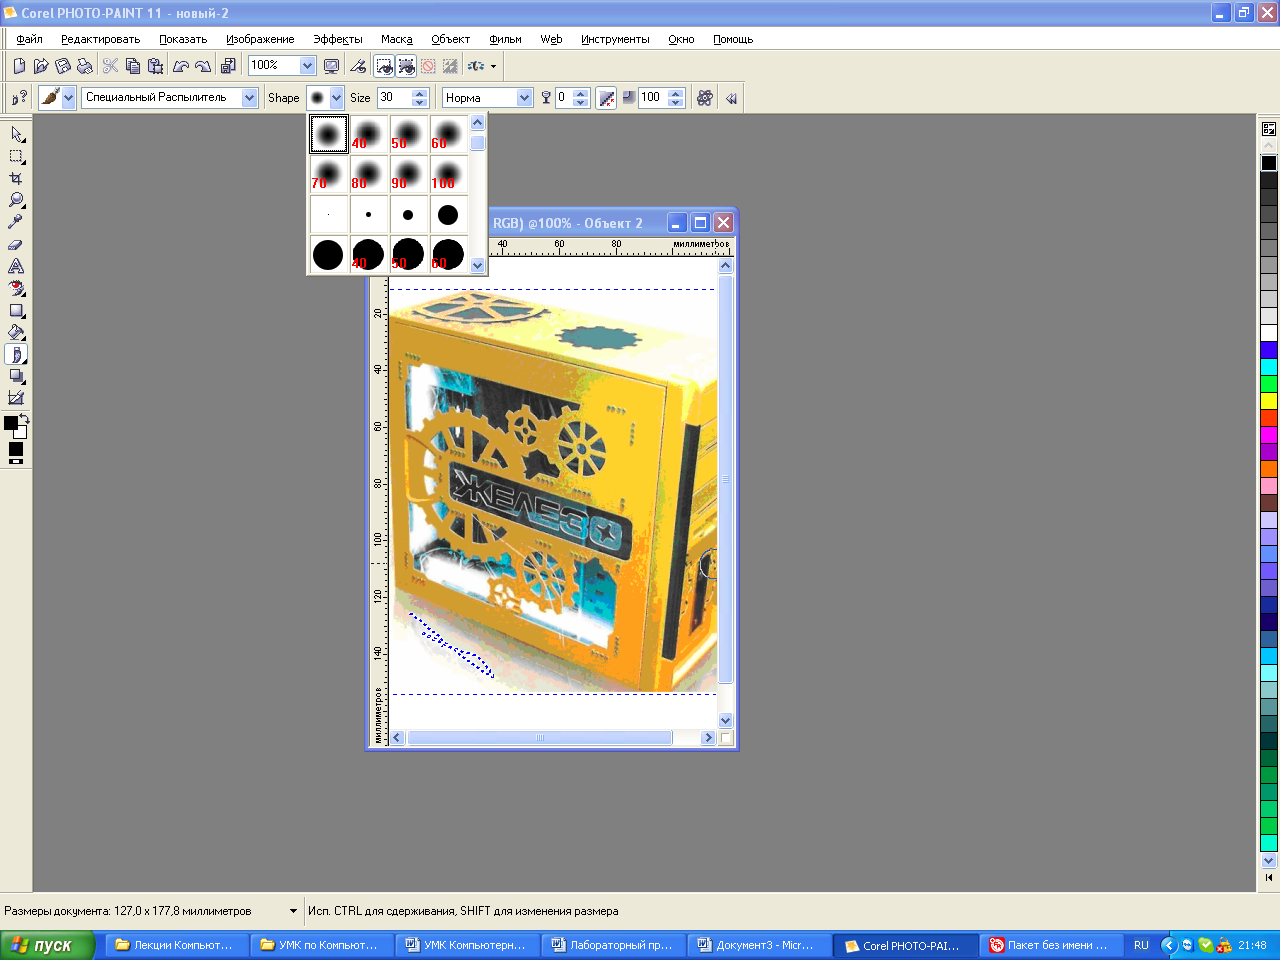
Task: Select the Text tool
Action: [x=16, y=266]
